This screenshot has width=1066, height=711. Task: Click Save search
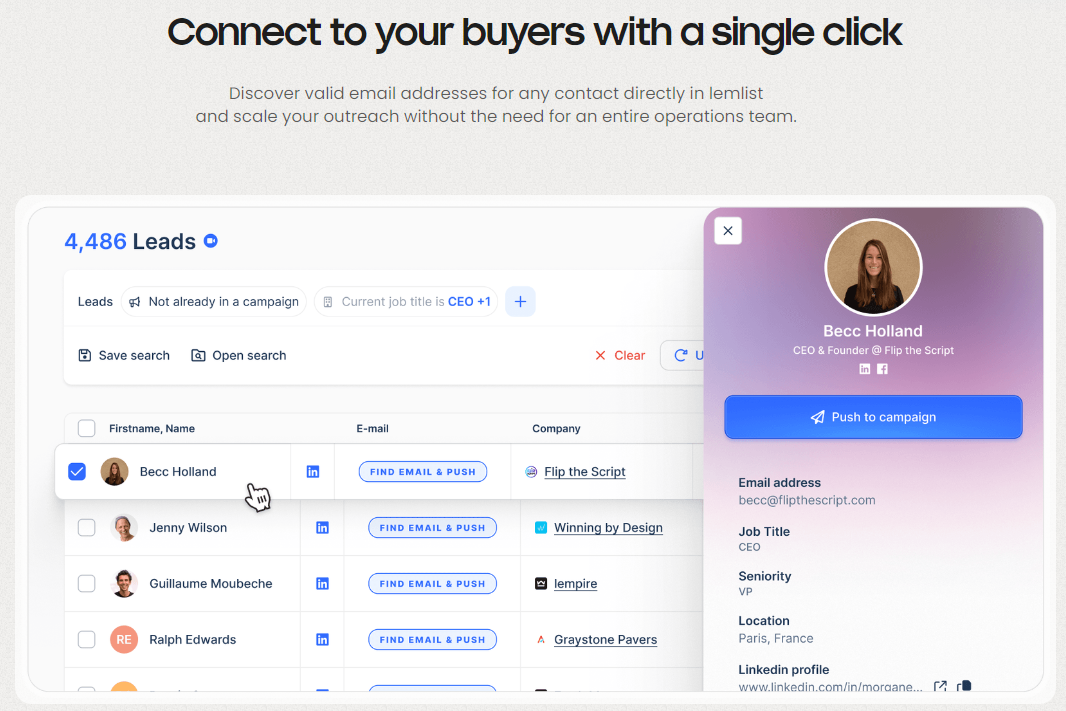124,356
